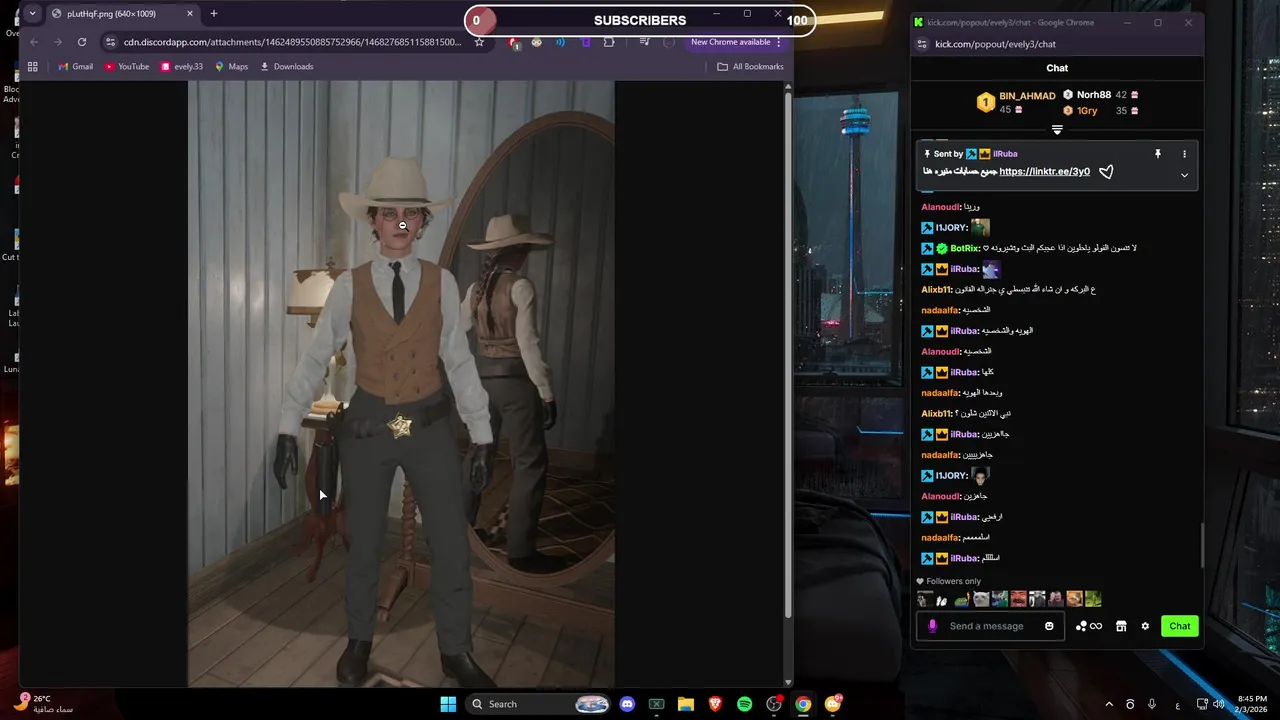Image resolution: width=1280 pixels, height=720 pixels.
Task: Open the linktr.ee/3y0 pinned link
Action: [1044, 172]
